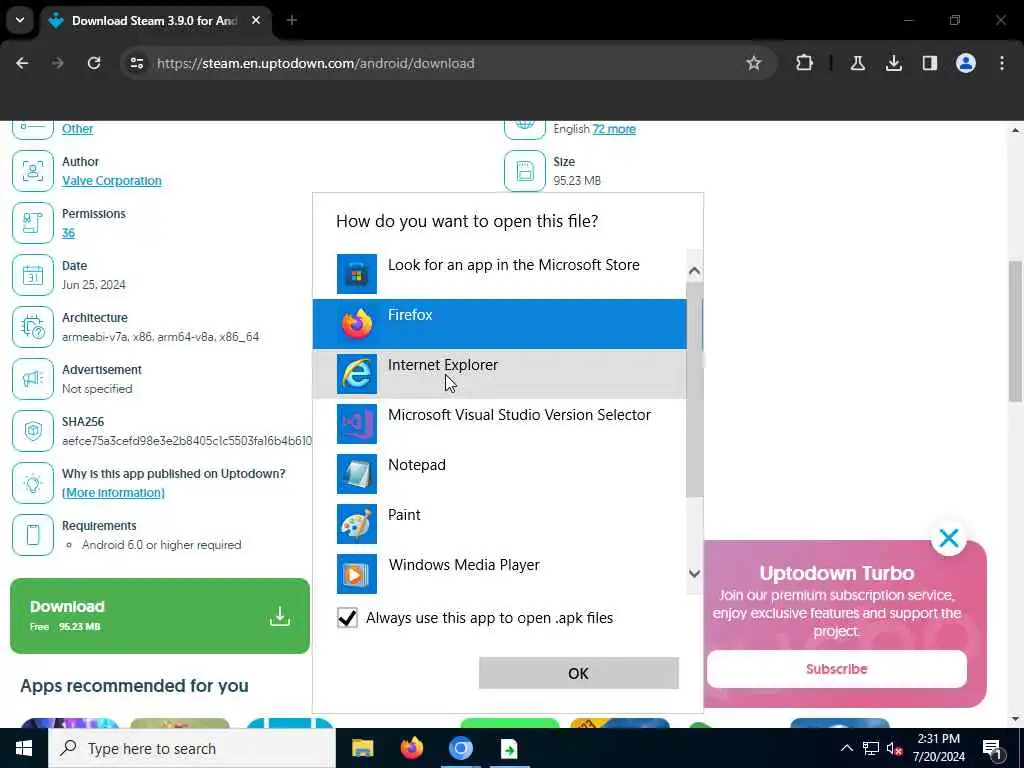Click the Architecture icon

tap(33, 327)
